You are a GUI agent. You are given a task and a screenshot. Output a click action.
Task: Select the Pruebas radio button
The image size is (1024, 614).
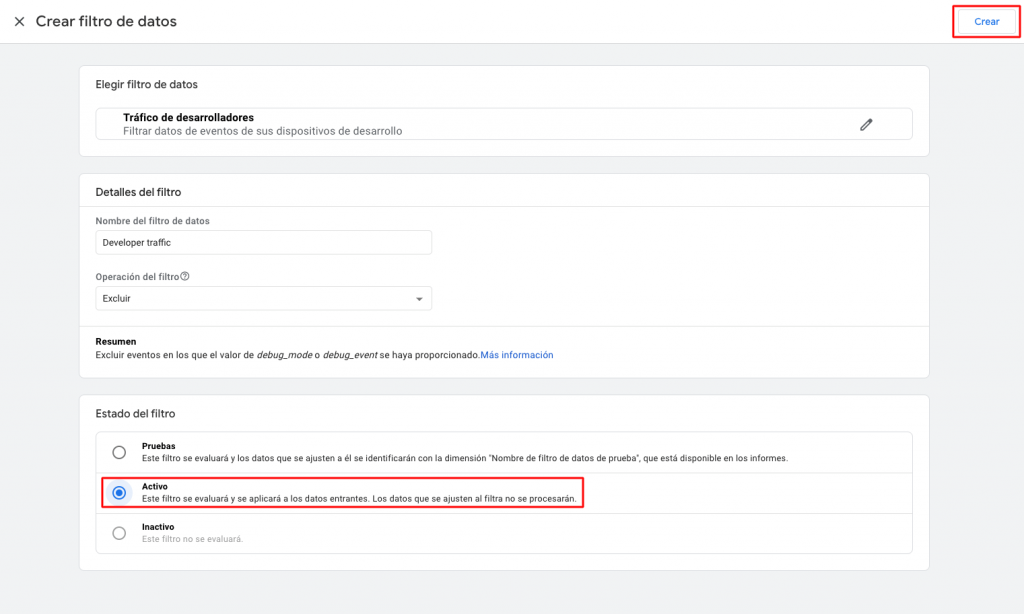click(119, 452)
